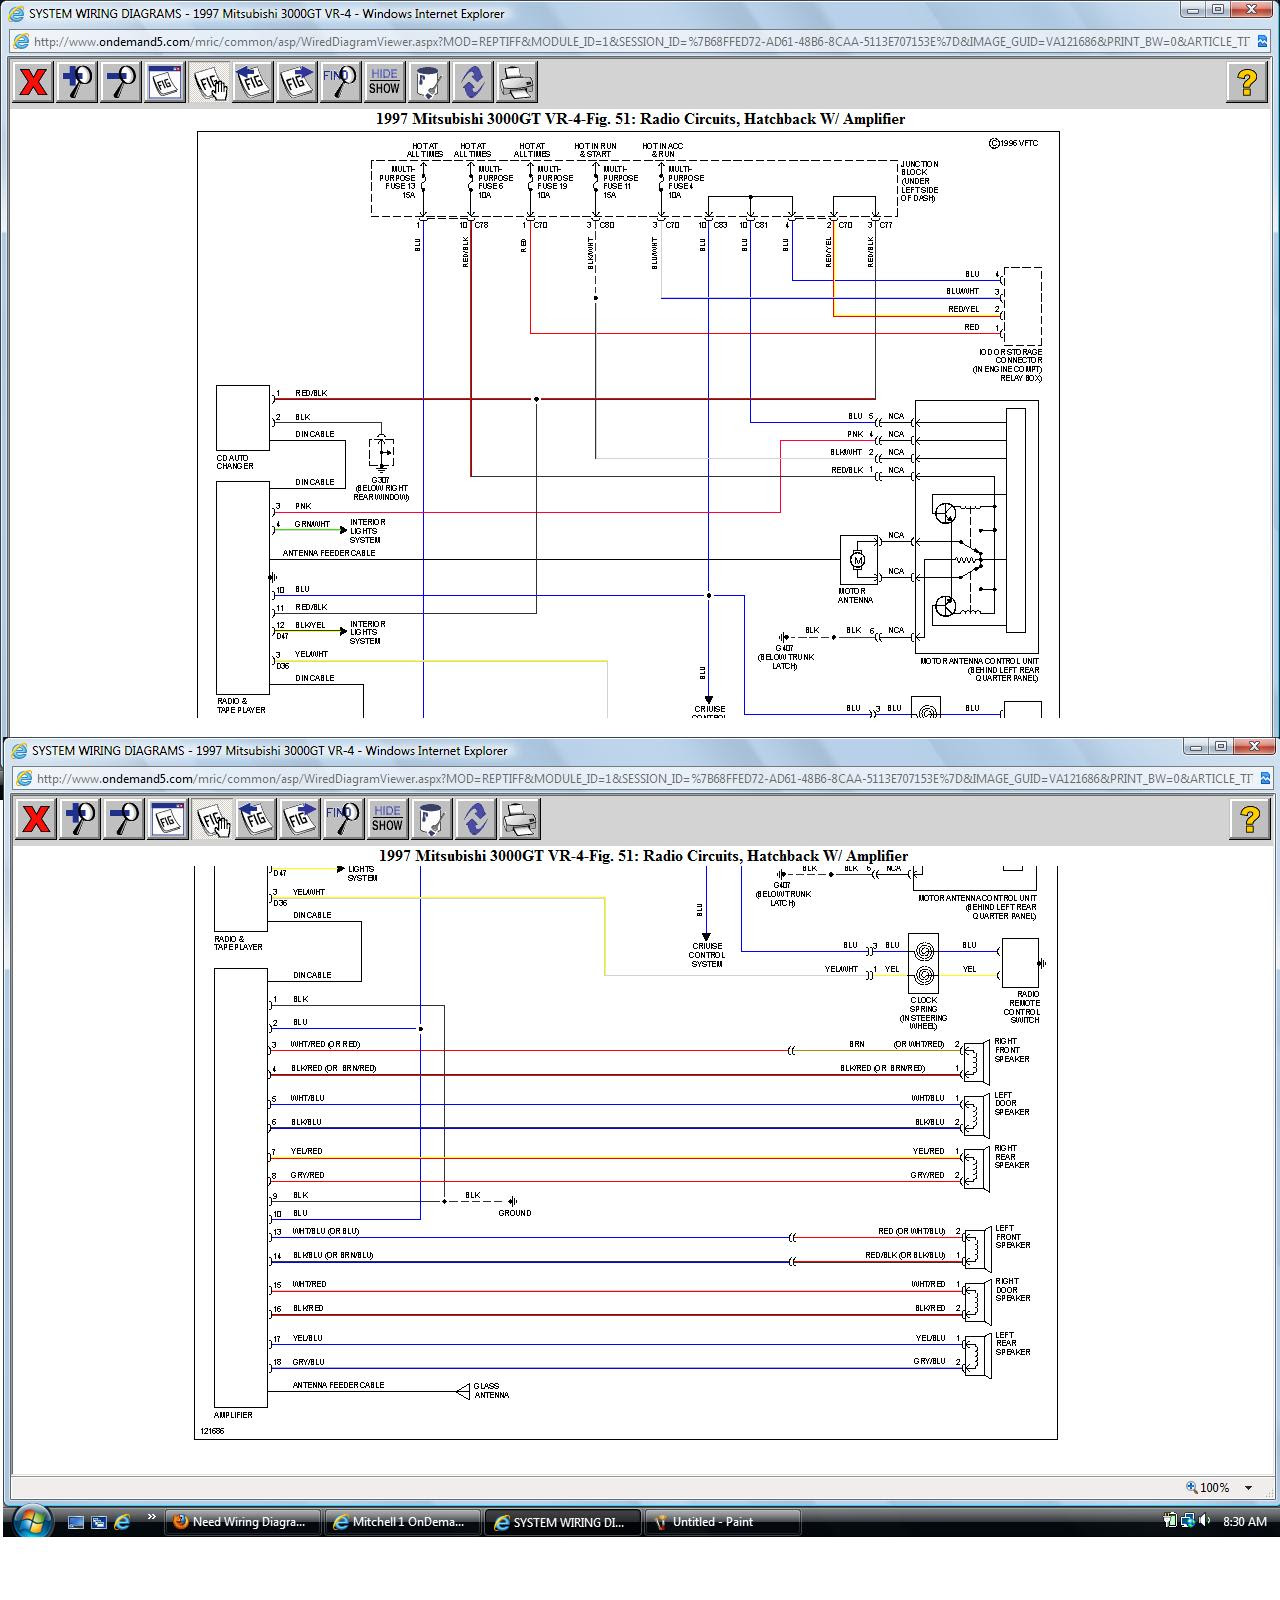
Task: Click the 'AMPLIFIER' label in the lower diagram
Action: point(233,1415)
